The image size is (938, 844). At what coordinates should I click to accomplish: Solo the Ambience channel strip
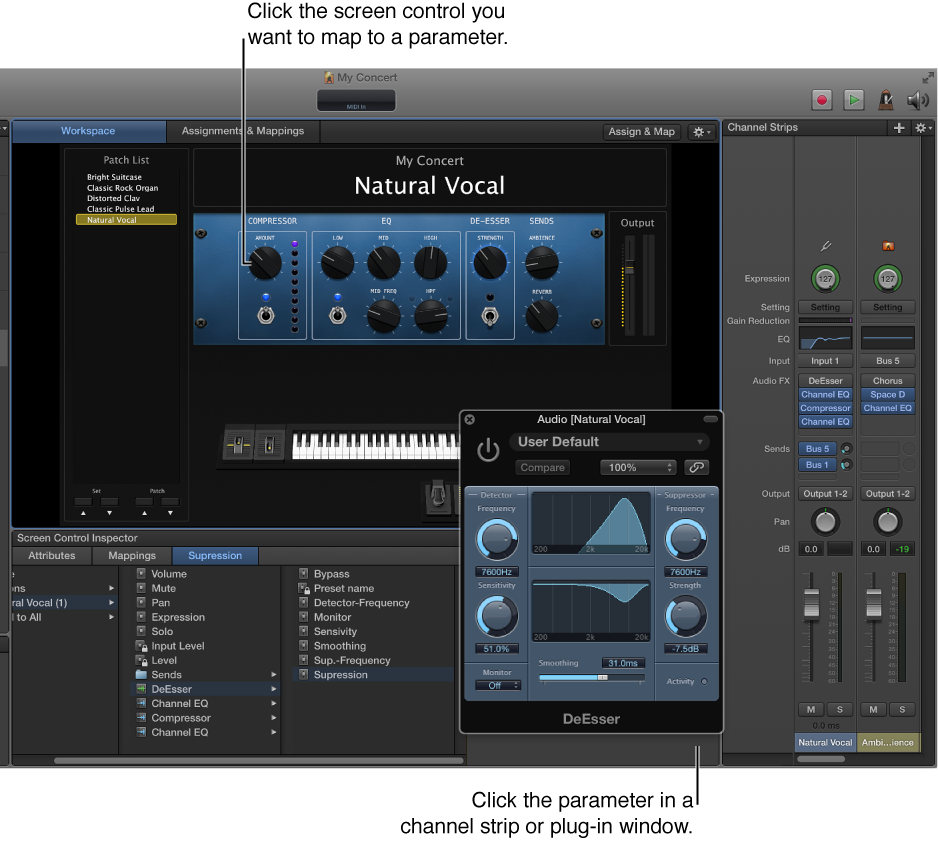tap(902, 709)
